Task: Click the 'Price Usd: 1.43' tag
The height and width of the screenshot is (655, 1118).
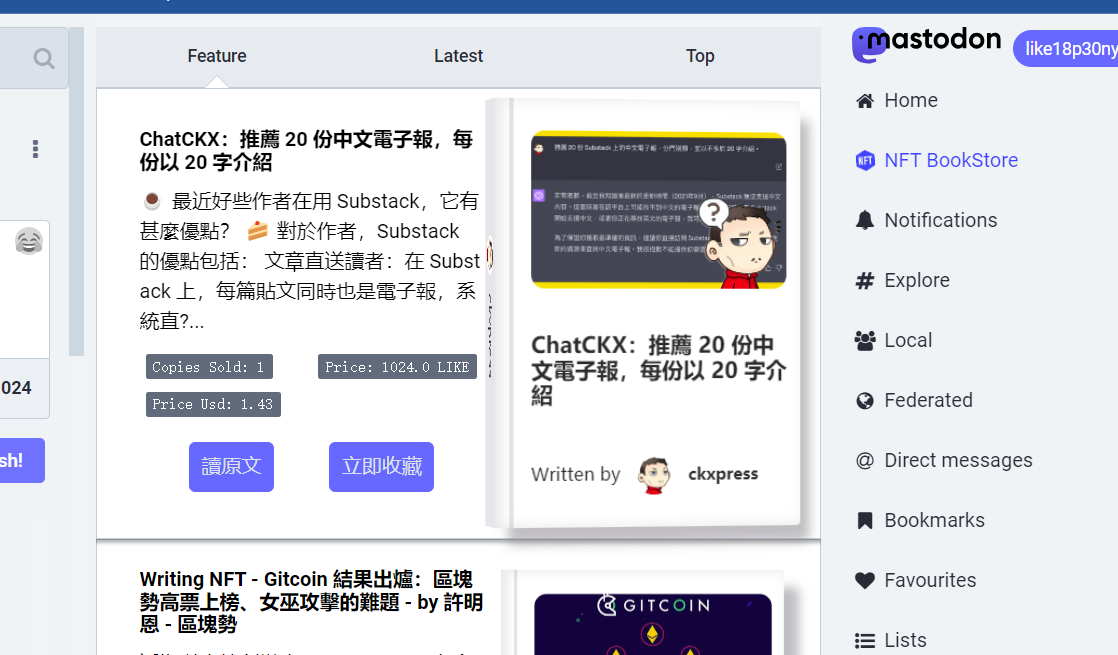Action: pyautogui.click(x=213, y=404)
